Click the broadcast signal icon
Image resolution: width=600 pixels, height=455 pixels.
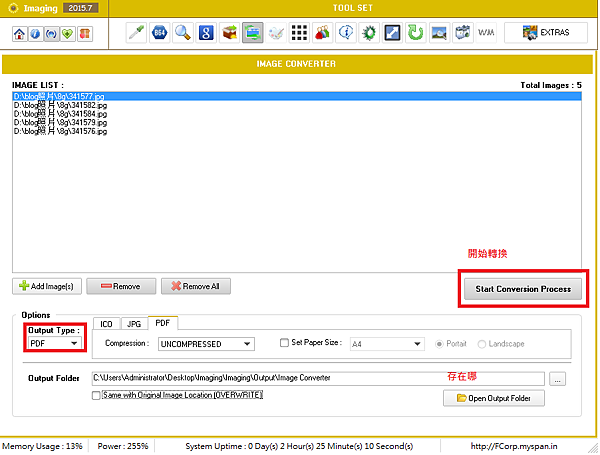coord(51,34)
